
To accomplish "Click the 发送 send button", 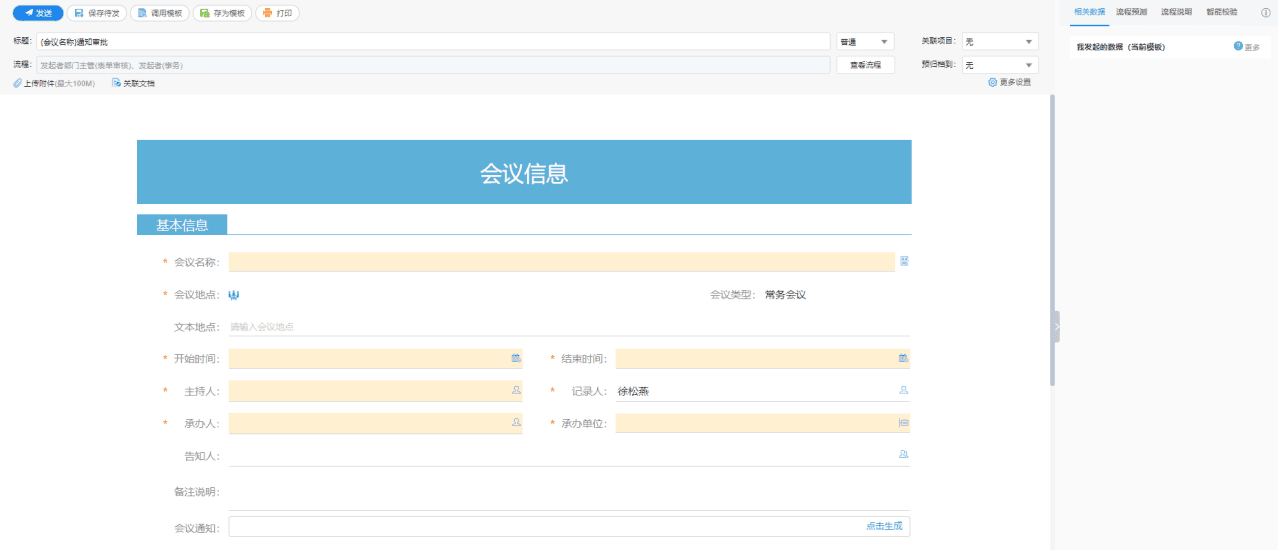I will (x=38, y=13).
